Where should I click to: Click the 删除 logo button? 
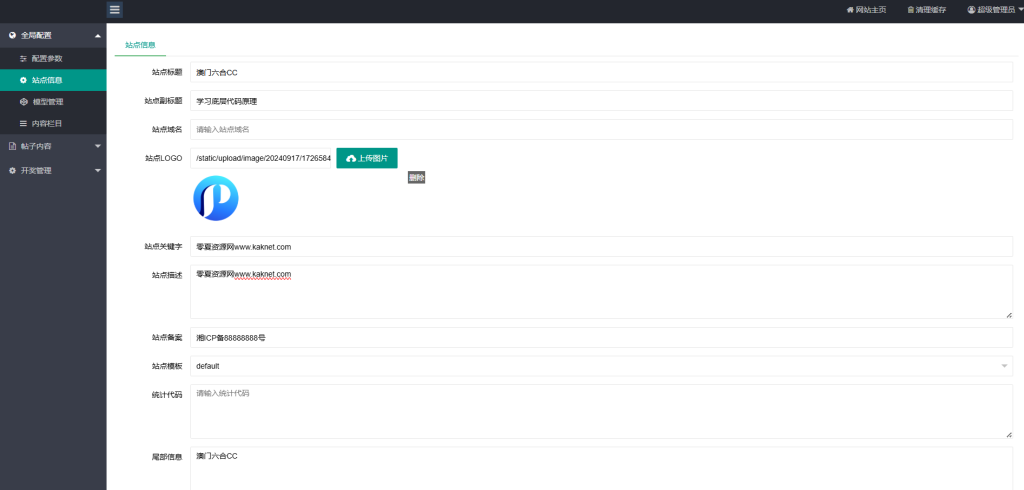click(417, 177)
